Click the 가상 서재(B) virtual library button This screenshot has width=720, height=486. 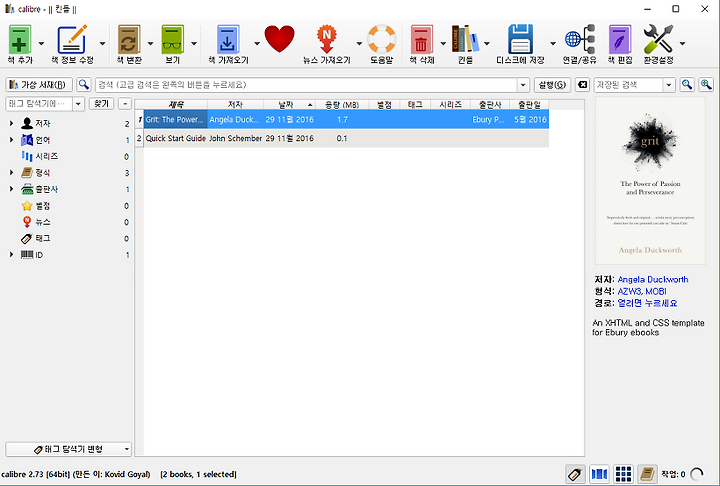point(39,85)
